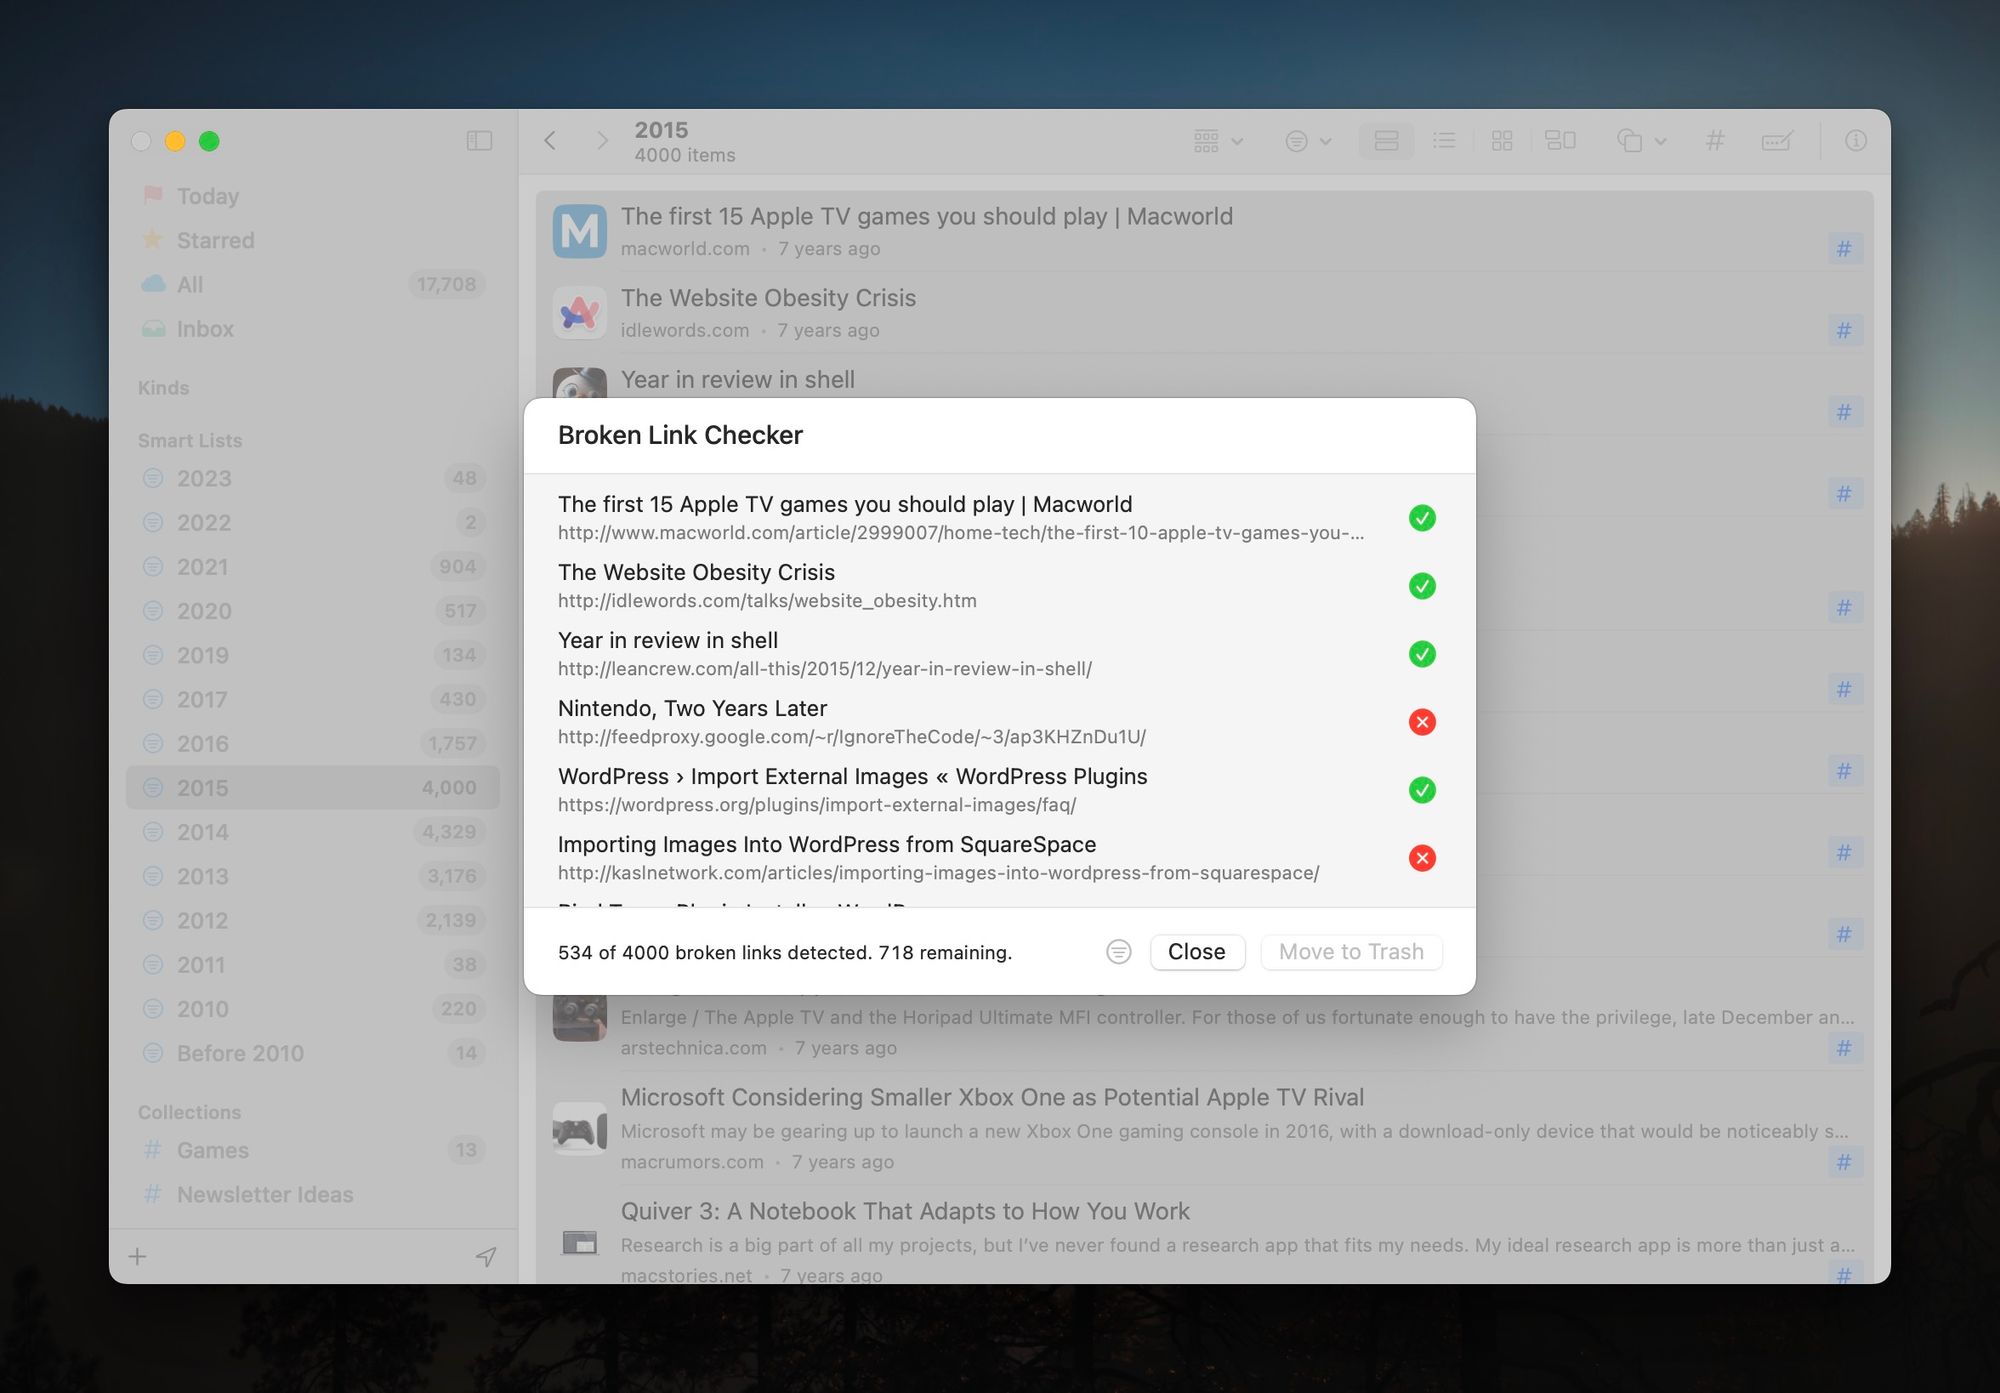Select the card list view toggle
Viewport: 2000px width, 1393px height.
tap(1386, 141)
